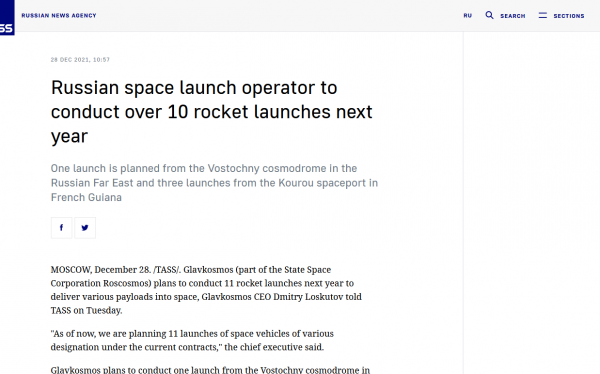Click the grey subtitle beginning 'One launch is planned'
Viewport: 600px width, 374px height.
[214, 183]
